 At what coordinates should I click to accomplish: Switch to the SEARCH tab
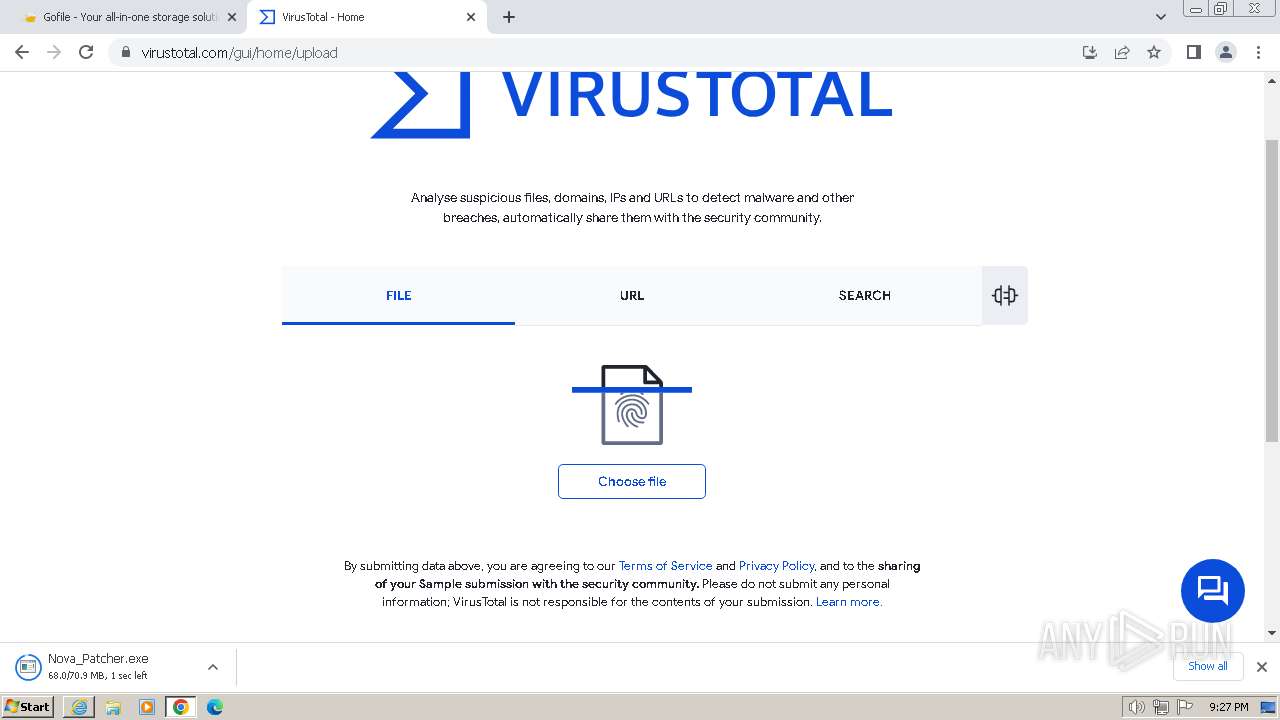(865, 295)
